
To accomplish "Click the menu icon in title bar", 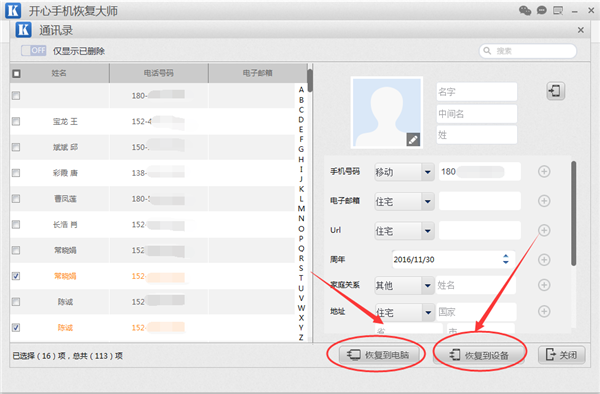I will point(558,10).
